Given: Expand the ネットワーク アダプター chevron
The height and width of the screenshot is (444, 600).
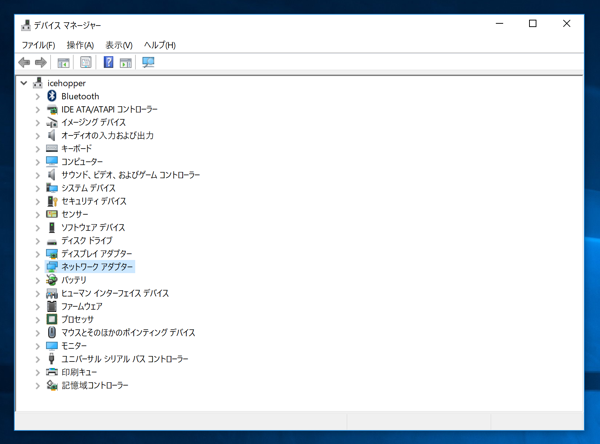Looking at the screenshot, I should [38, 267].
